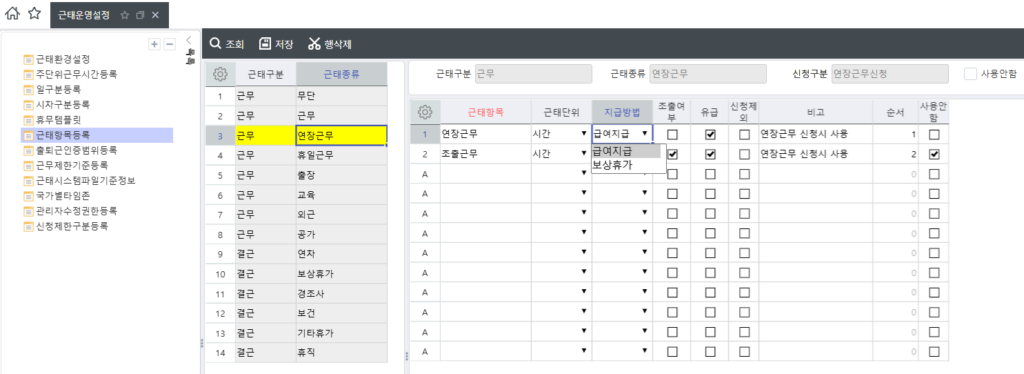
Task: Pop out 근태운영설정 tab window icon
Action: pos(140,14)
